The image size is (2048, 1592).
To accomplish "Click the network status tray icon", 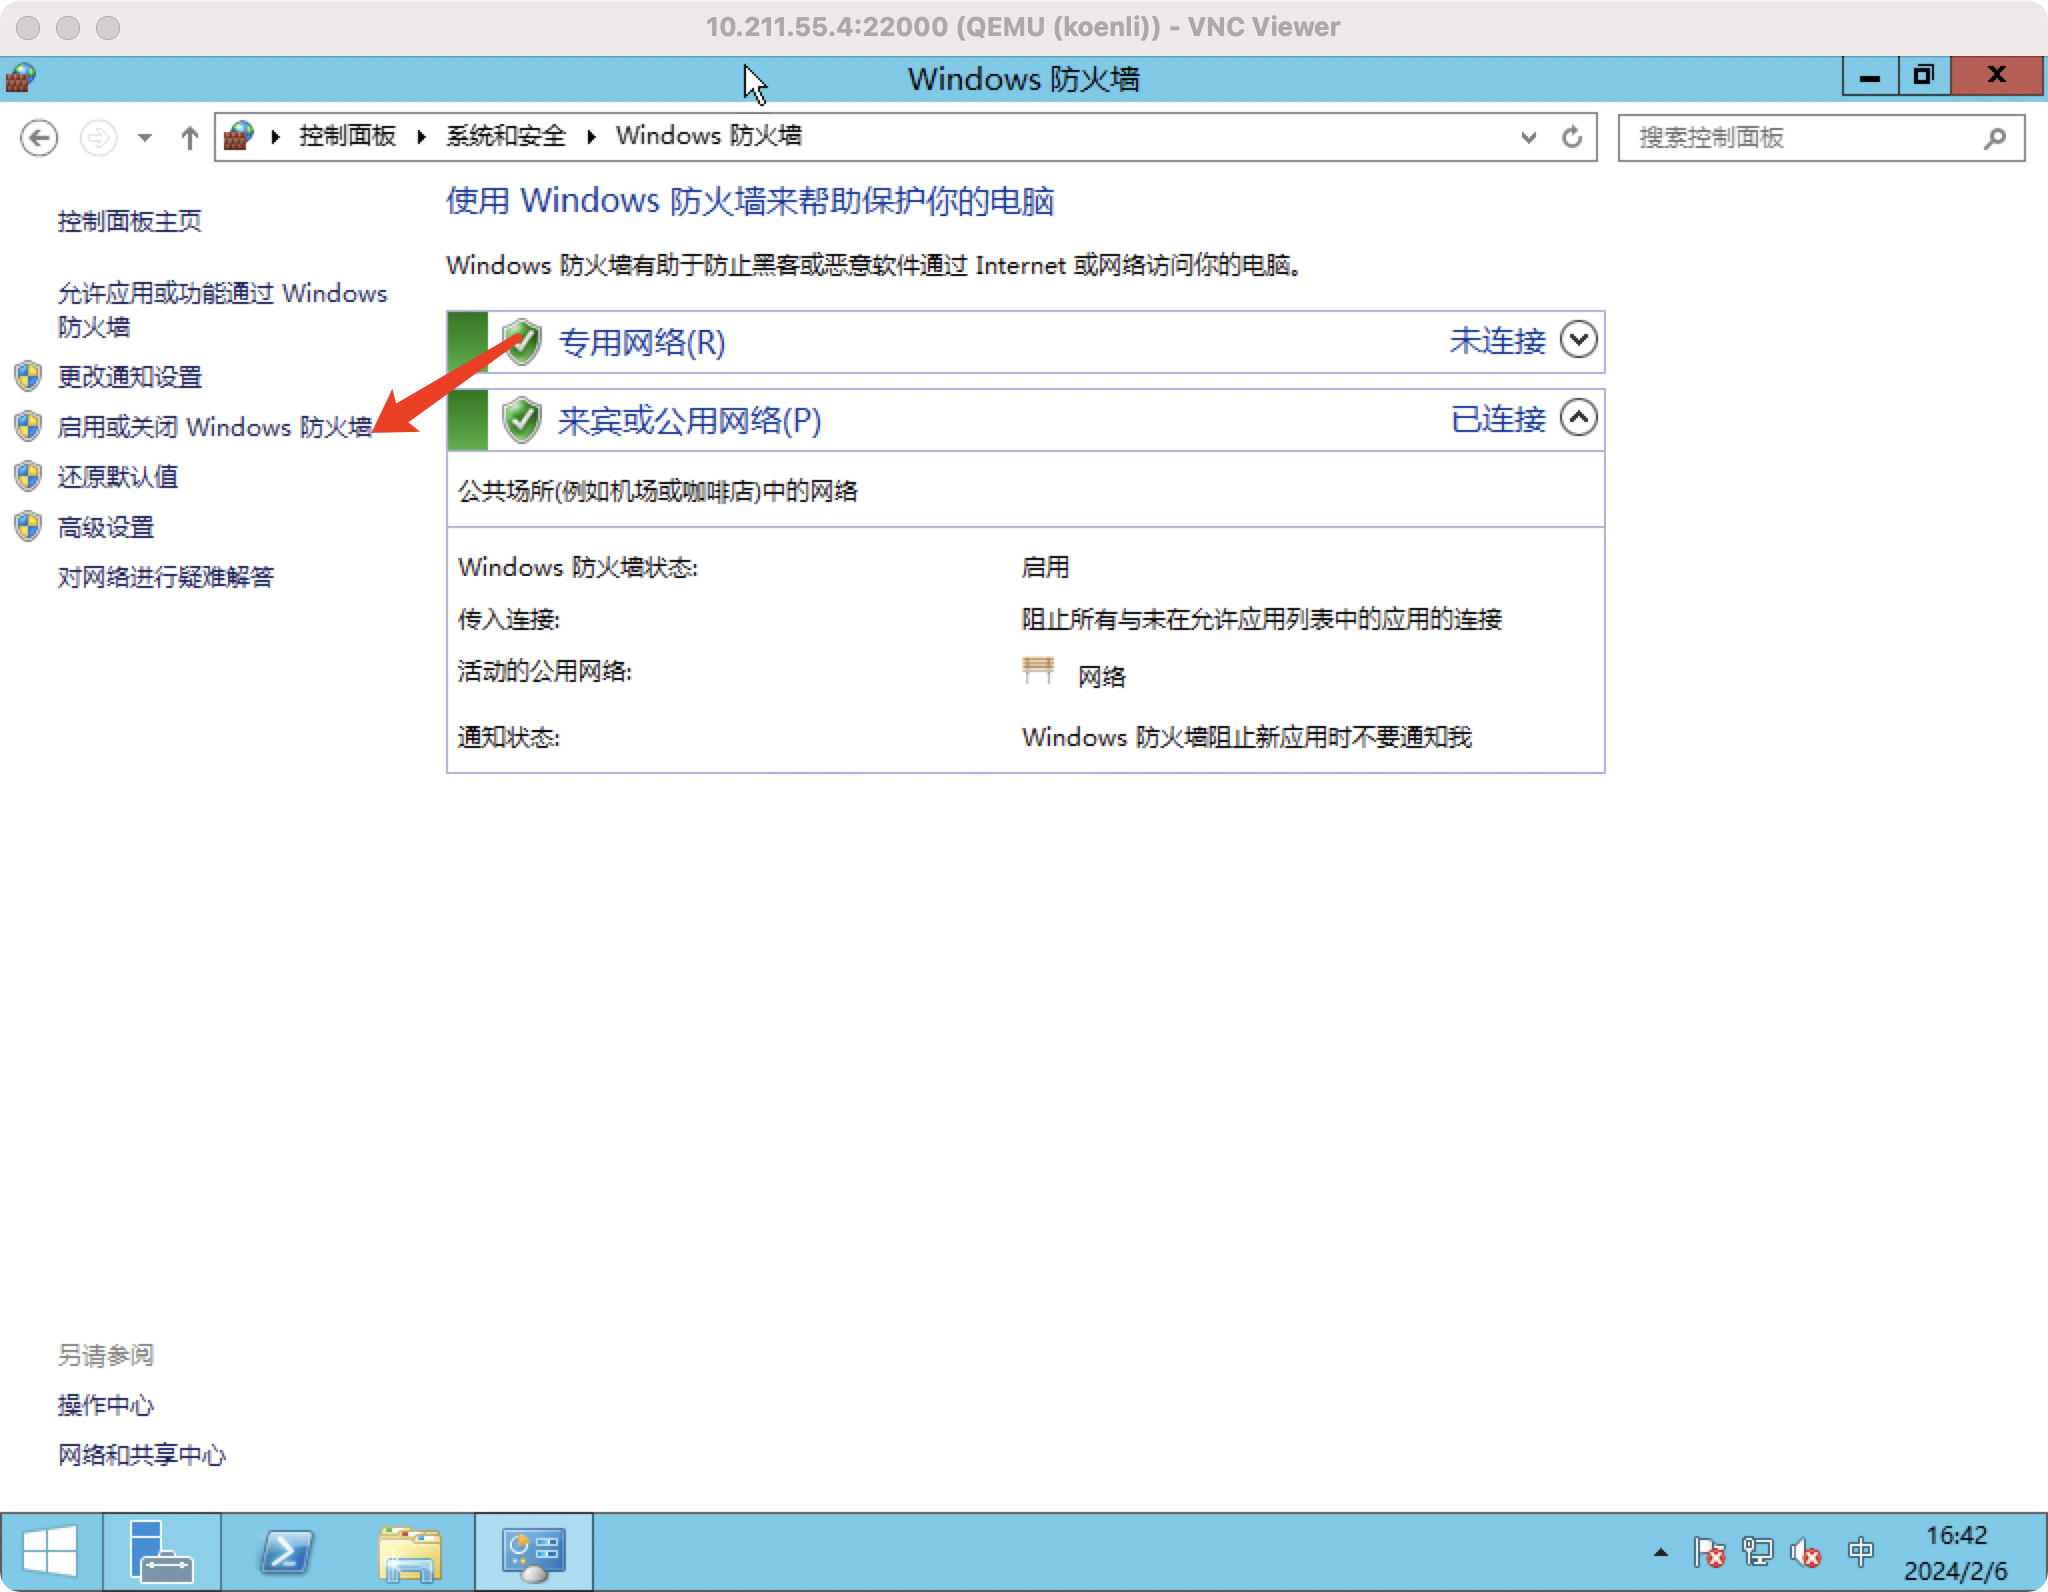I will pos(1756,1552).
